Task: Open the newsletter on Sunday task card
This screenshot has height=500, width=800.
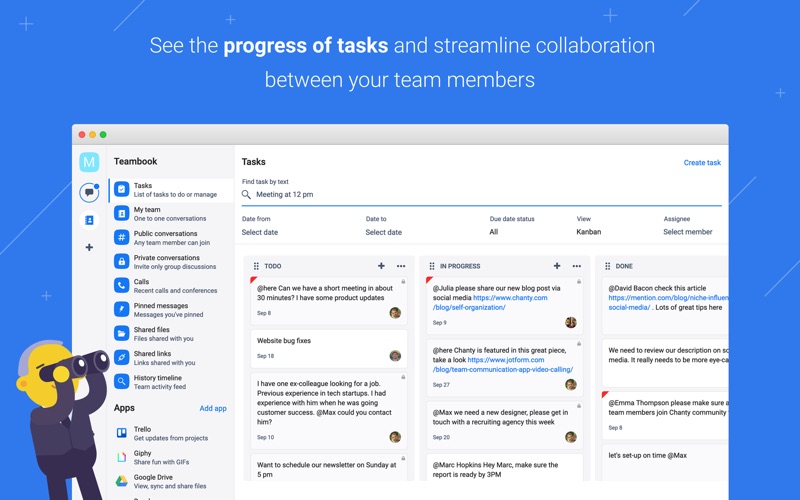Action: (x=329, y=467)
